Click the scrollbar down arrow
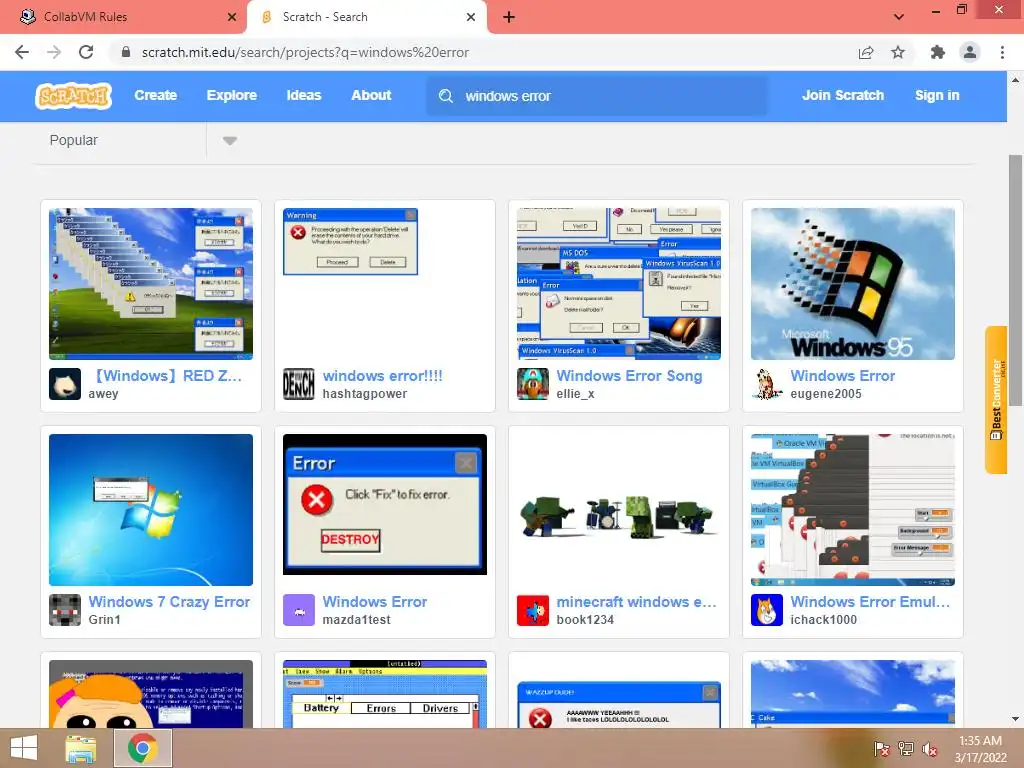The image size is (1024, 768). [x=1015, y=719]
